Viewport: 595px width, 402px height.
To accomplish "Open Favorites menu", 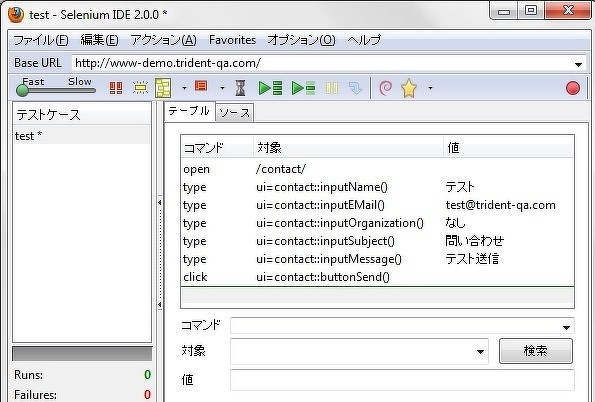I will (232, 40).
